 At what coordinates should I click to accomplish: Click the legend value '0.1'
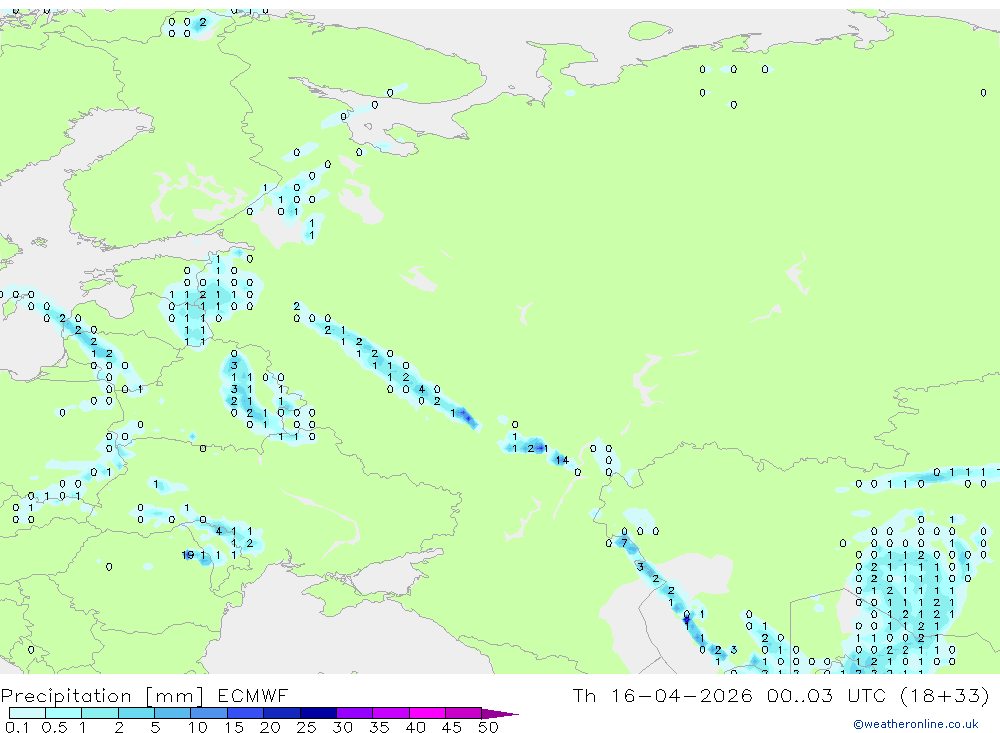17,727
